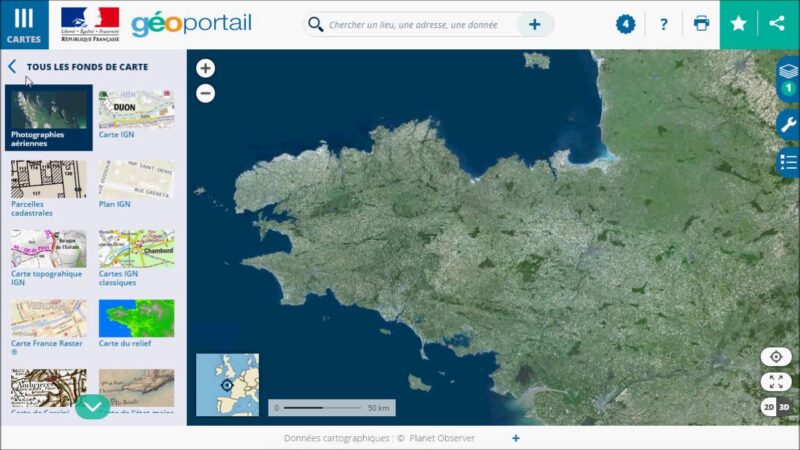Open favorites with the star icon
This screenshot has height=450, width=800.
[x=739, y=24]
